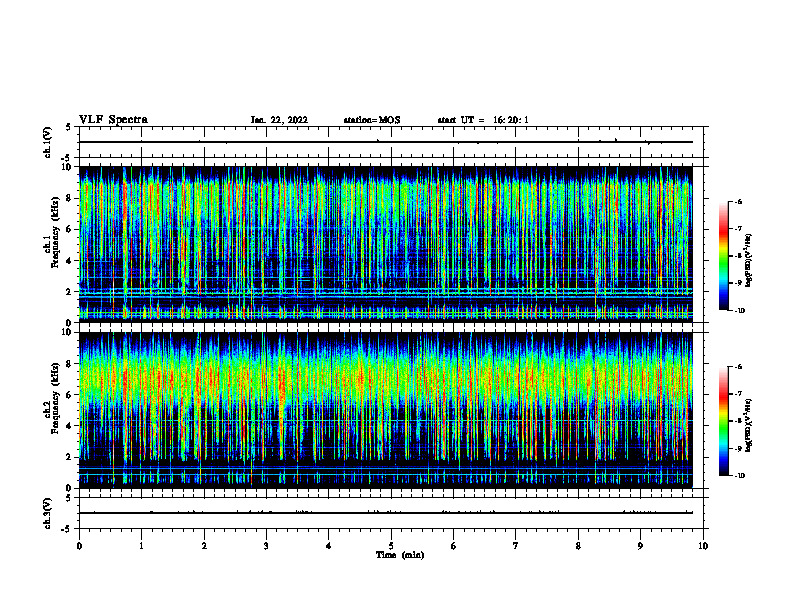
Task: Click time axis tick label "2" minutes
Action: coord(204,546)
